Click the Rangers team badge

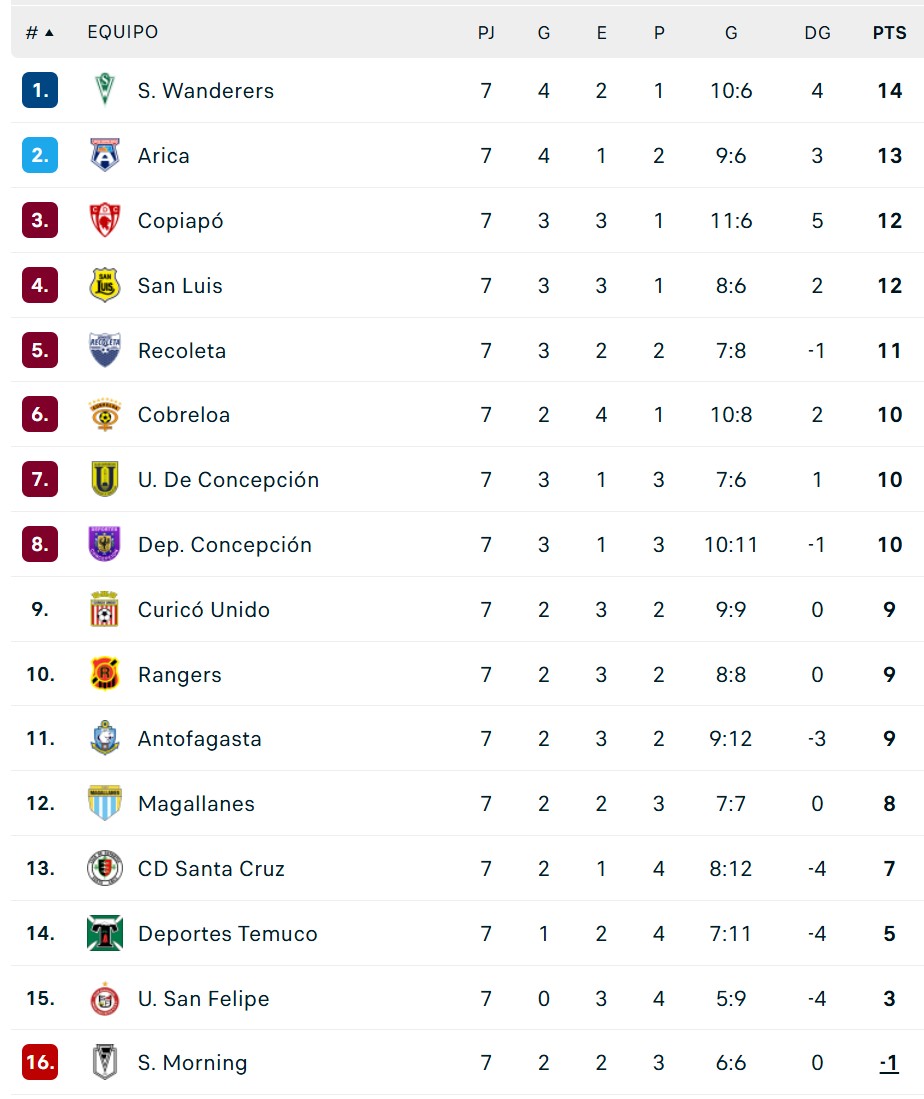pyautogui.click(x=105, y=675)
